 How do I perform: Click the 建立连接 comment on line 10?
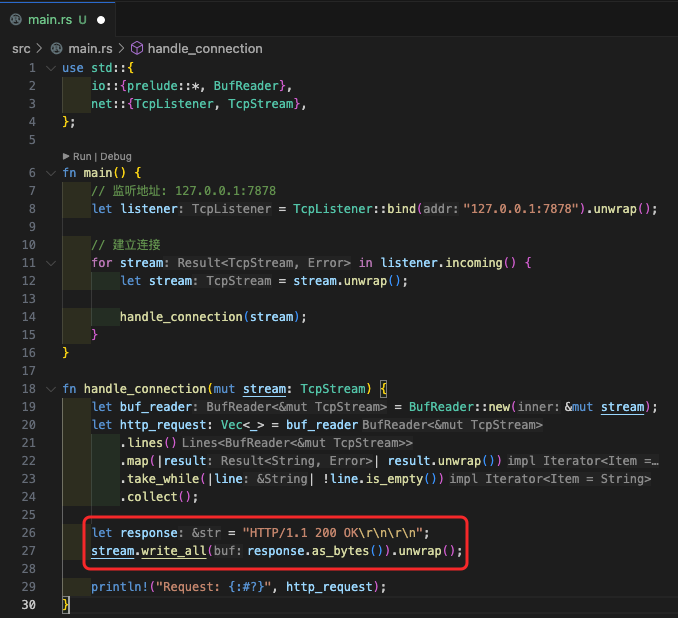[x=125, y=245]
